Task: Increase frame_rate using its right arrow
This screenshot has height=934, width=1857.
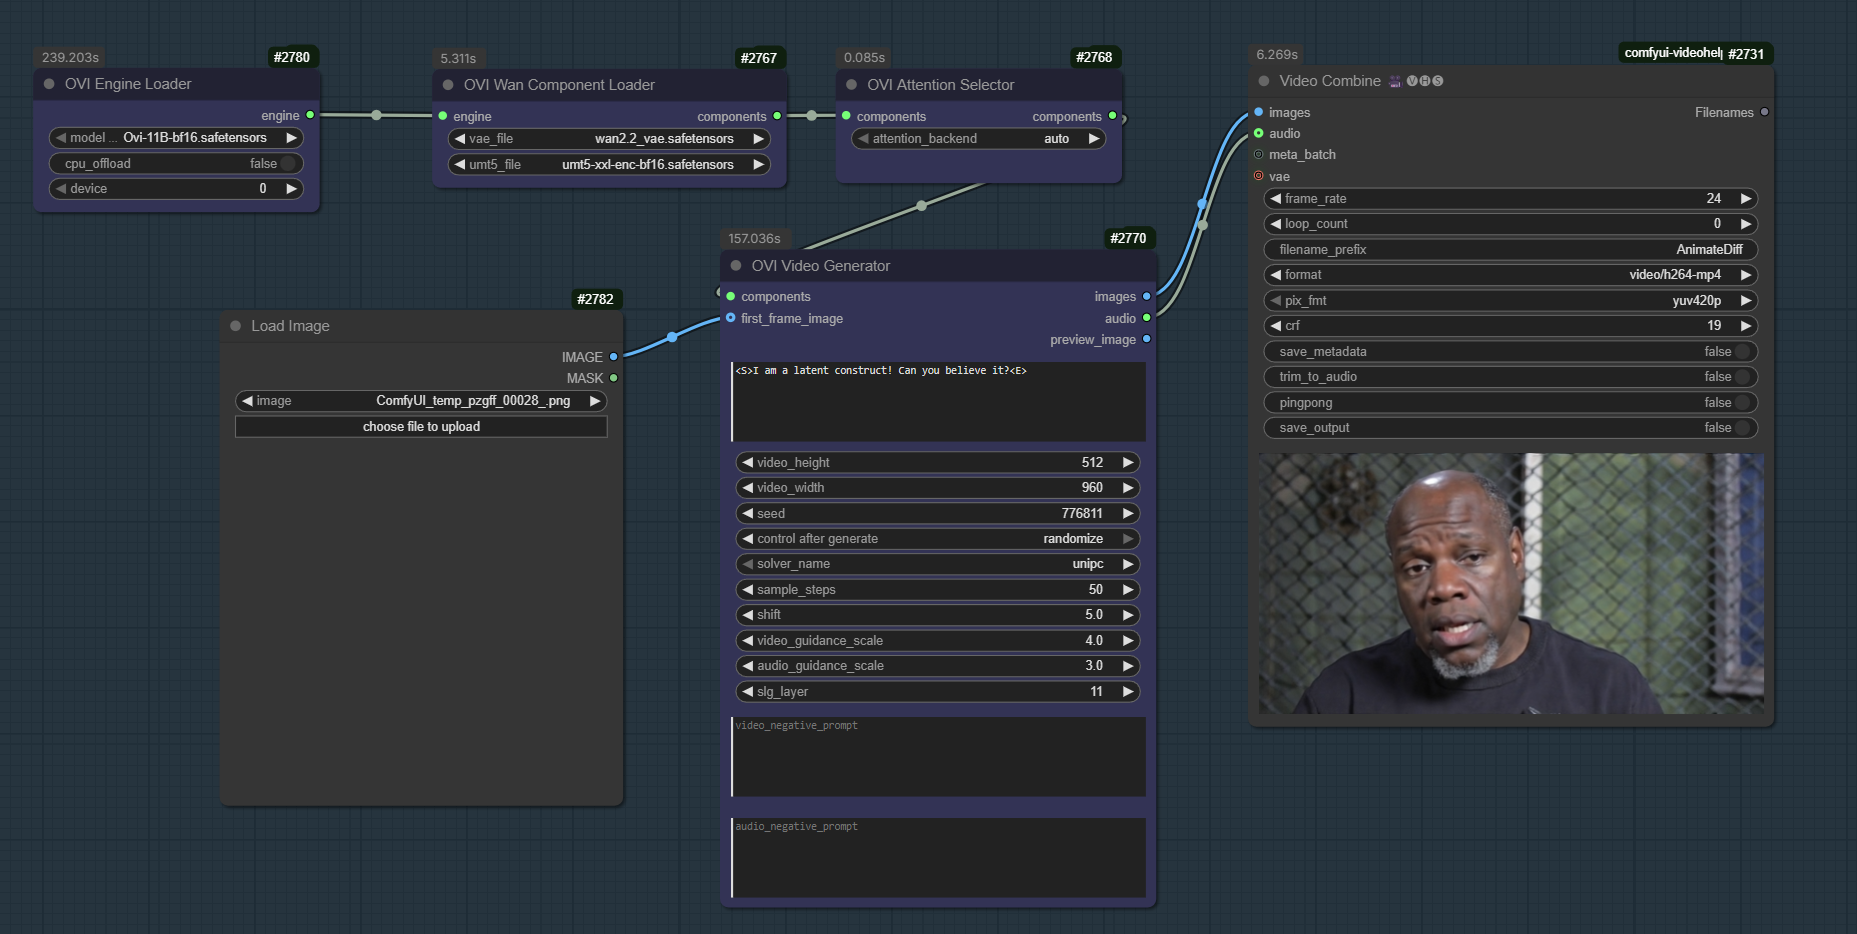Action: [1744, 198]
